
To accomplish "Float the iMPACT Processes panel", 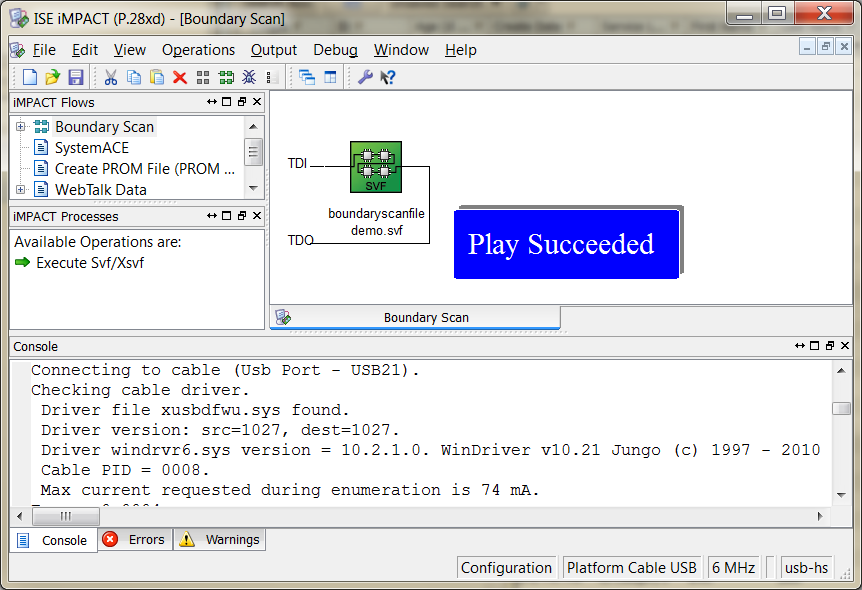I will click(242, 217).
